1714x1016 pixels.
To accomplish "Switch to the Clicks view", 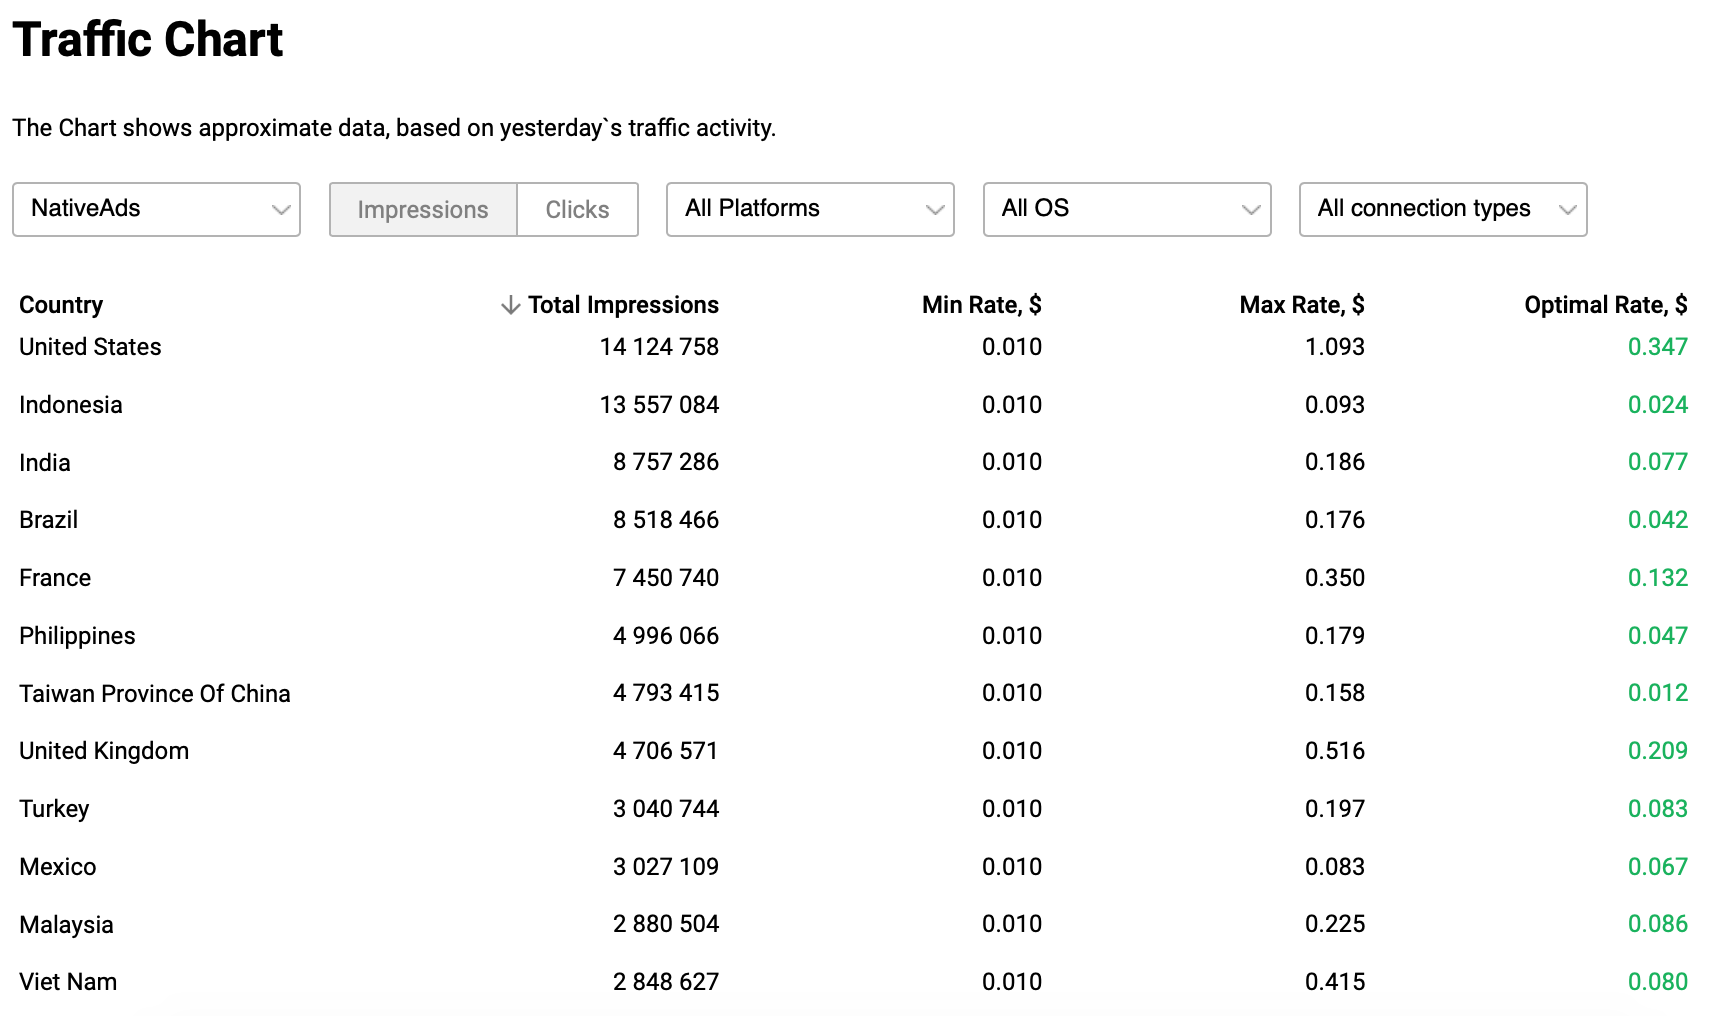I will click(577, 210).
